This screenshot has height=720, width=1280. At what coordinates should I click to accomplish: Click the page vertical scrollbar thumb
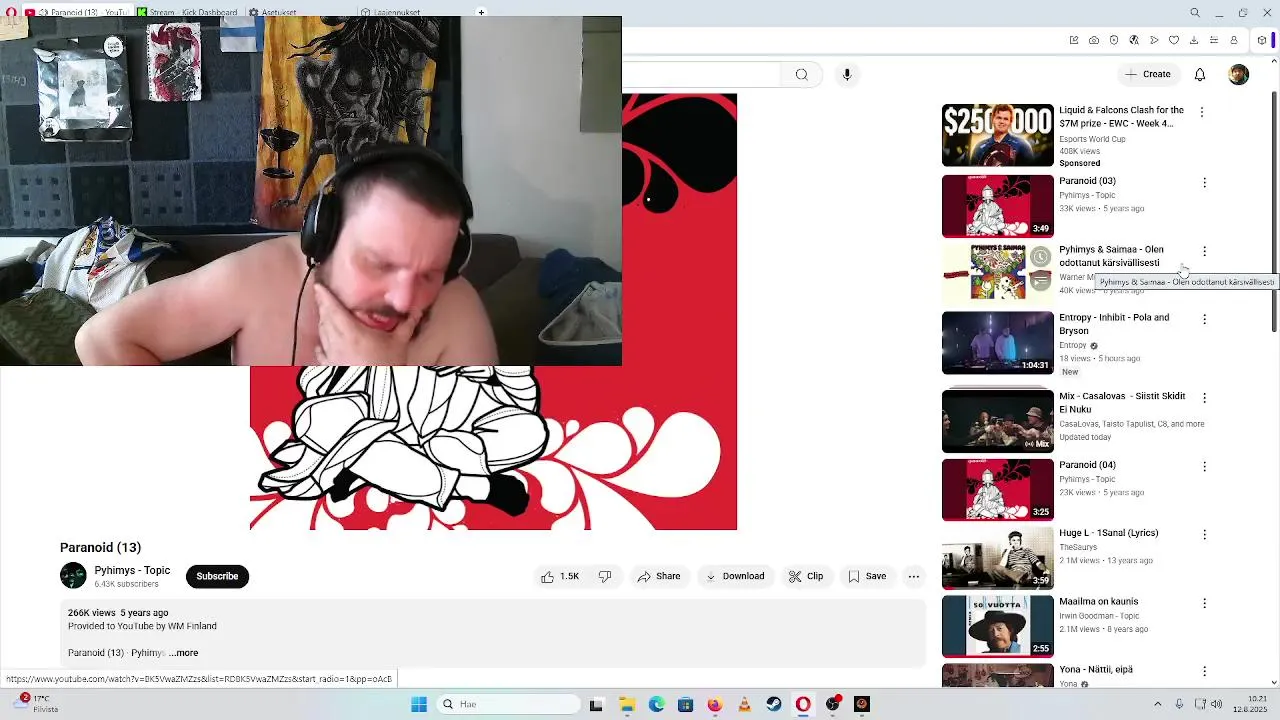[x=1274, y=210]
